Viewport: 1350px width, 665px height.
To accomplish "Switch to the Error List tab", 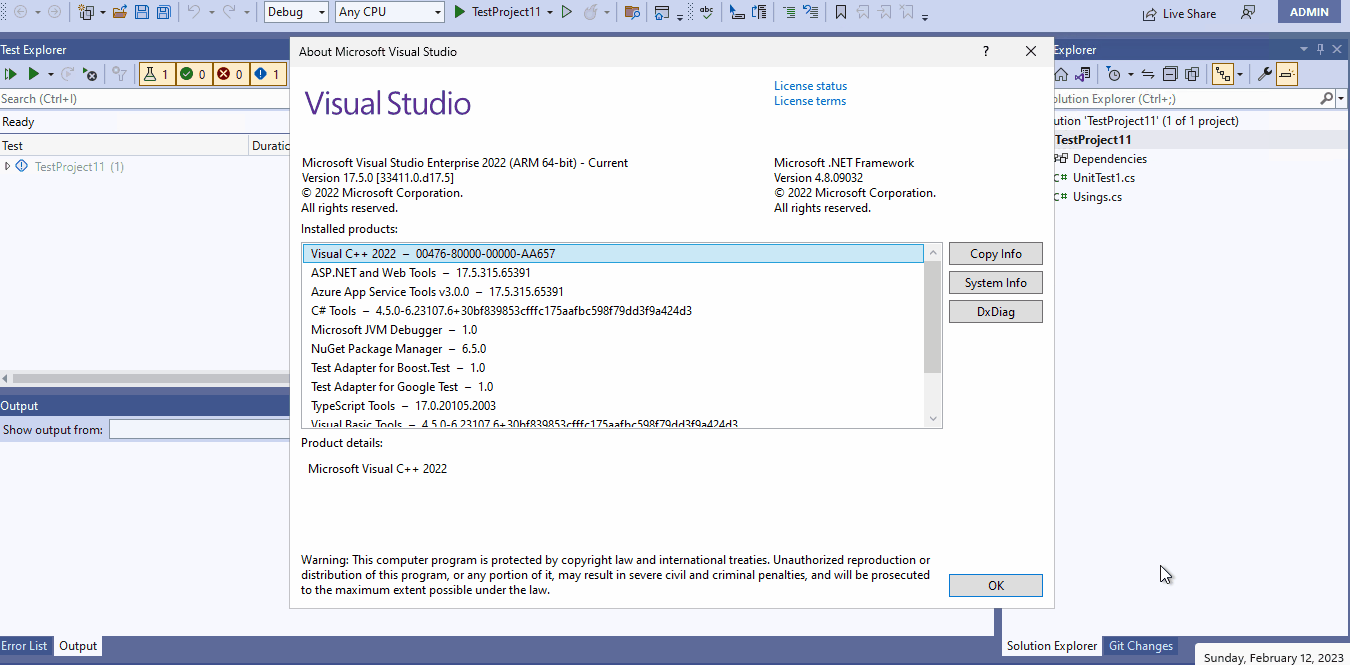I will tap(25, 645).
